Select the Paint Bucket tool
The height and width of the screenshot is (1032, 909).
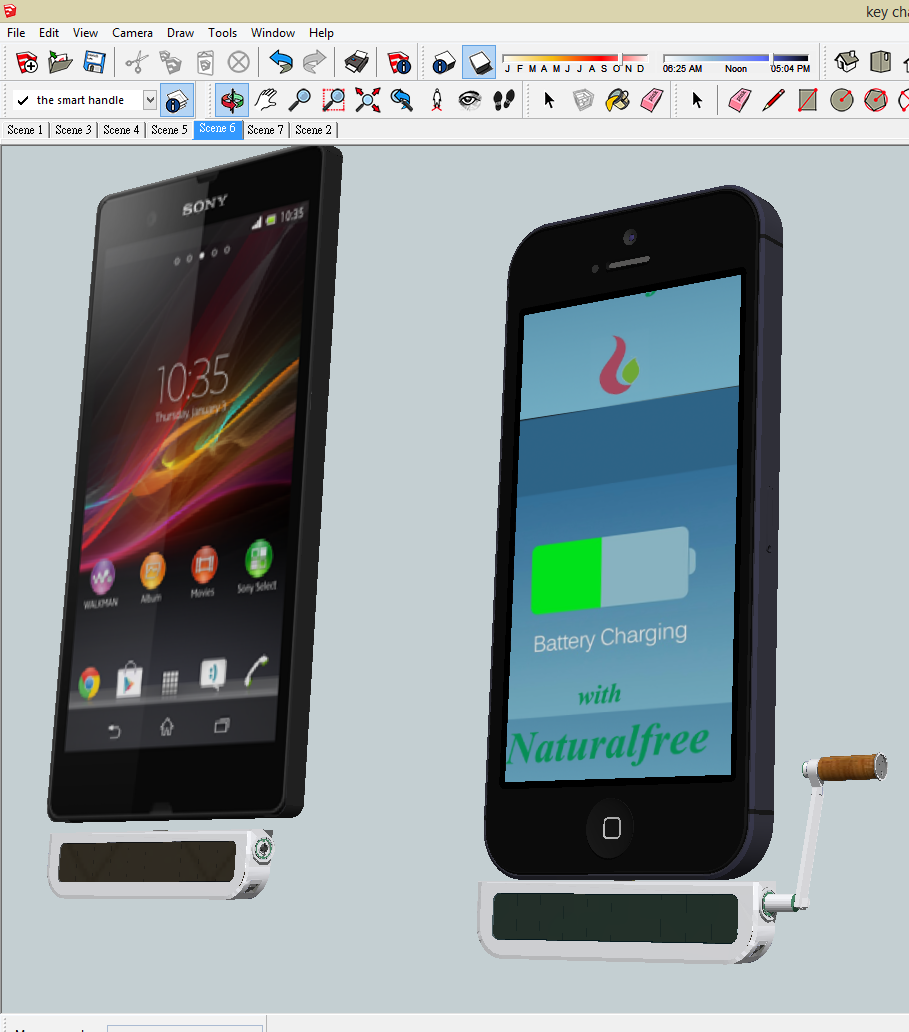[x=617, y=100]
